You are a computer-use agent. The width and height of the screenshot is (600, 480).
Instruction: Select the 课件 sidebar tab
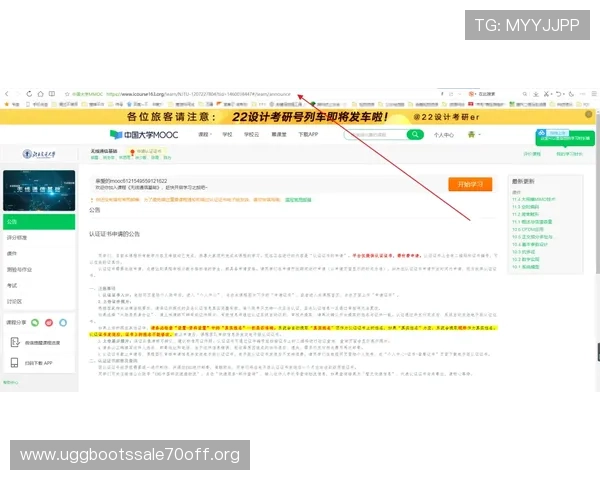click(39, 253)
